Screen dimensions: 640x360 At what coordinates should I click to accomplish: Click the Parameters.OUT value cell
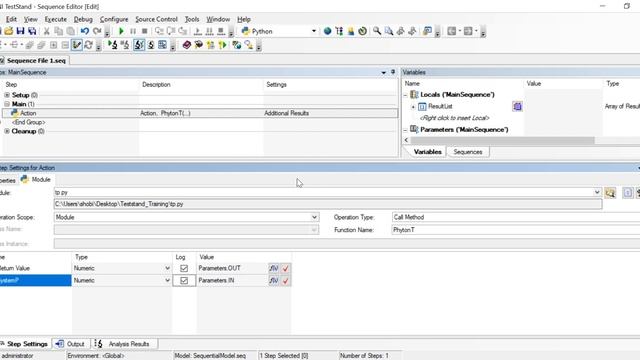[232, 268]
